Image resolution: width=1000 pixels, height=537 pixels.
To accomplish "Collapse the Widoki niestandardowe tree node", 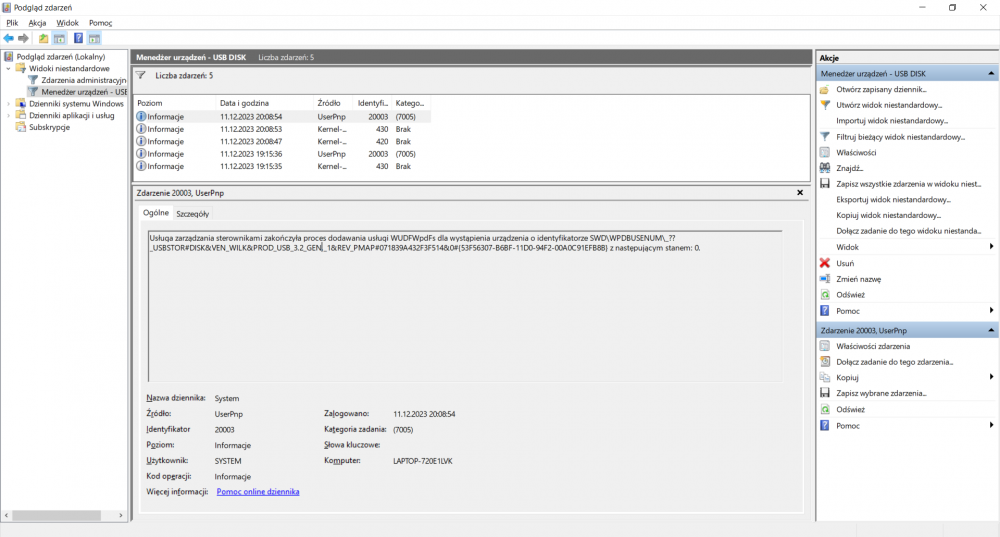I will point(9,69).
